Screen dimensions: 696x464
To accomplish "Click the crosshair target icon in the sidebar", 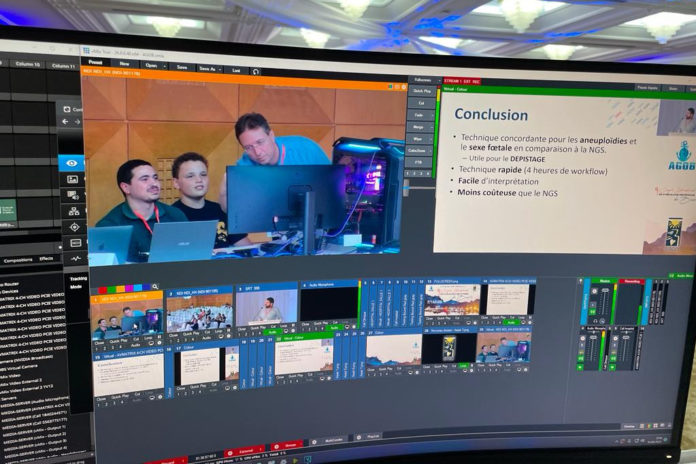I will point(73,227).
